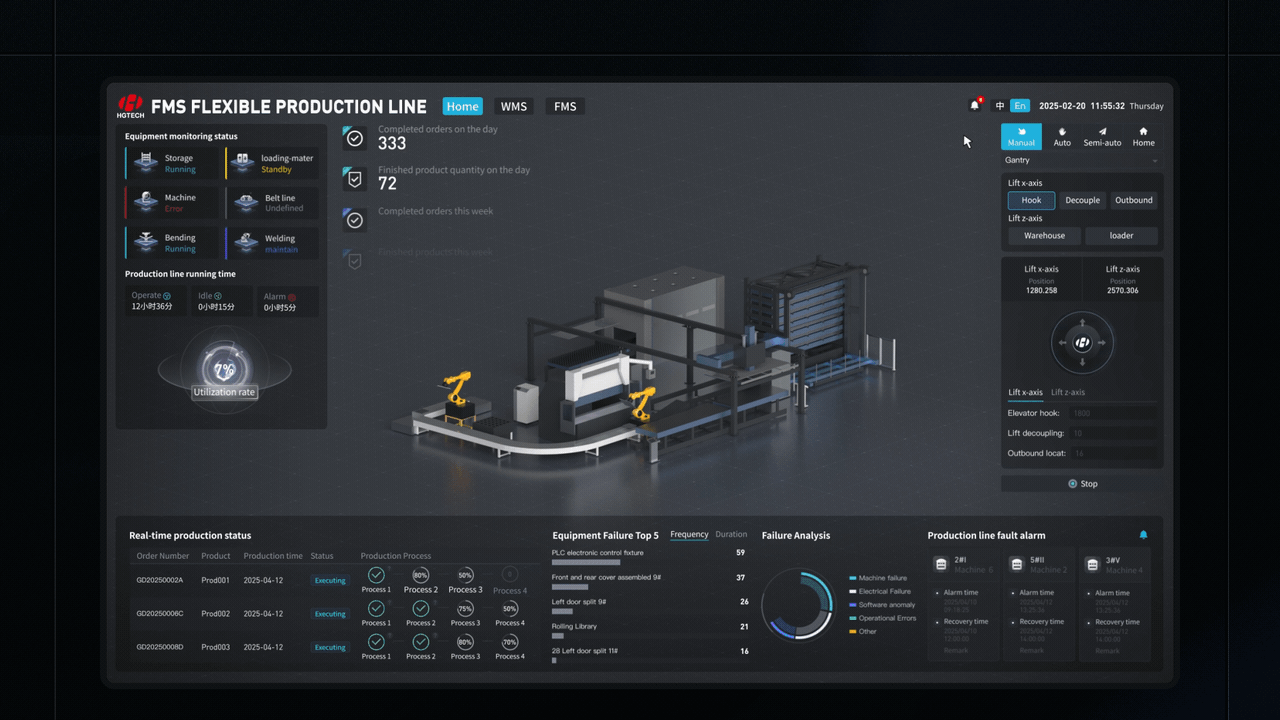Show Equipment Failure by Duration
This screenshot has width=1280, height=720.
click(x=731, y=534)
